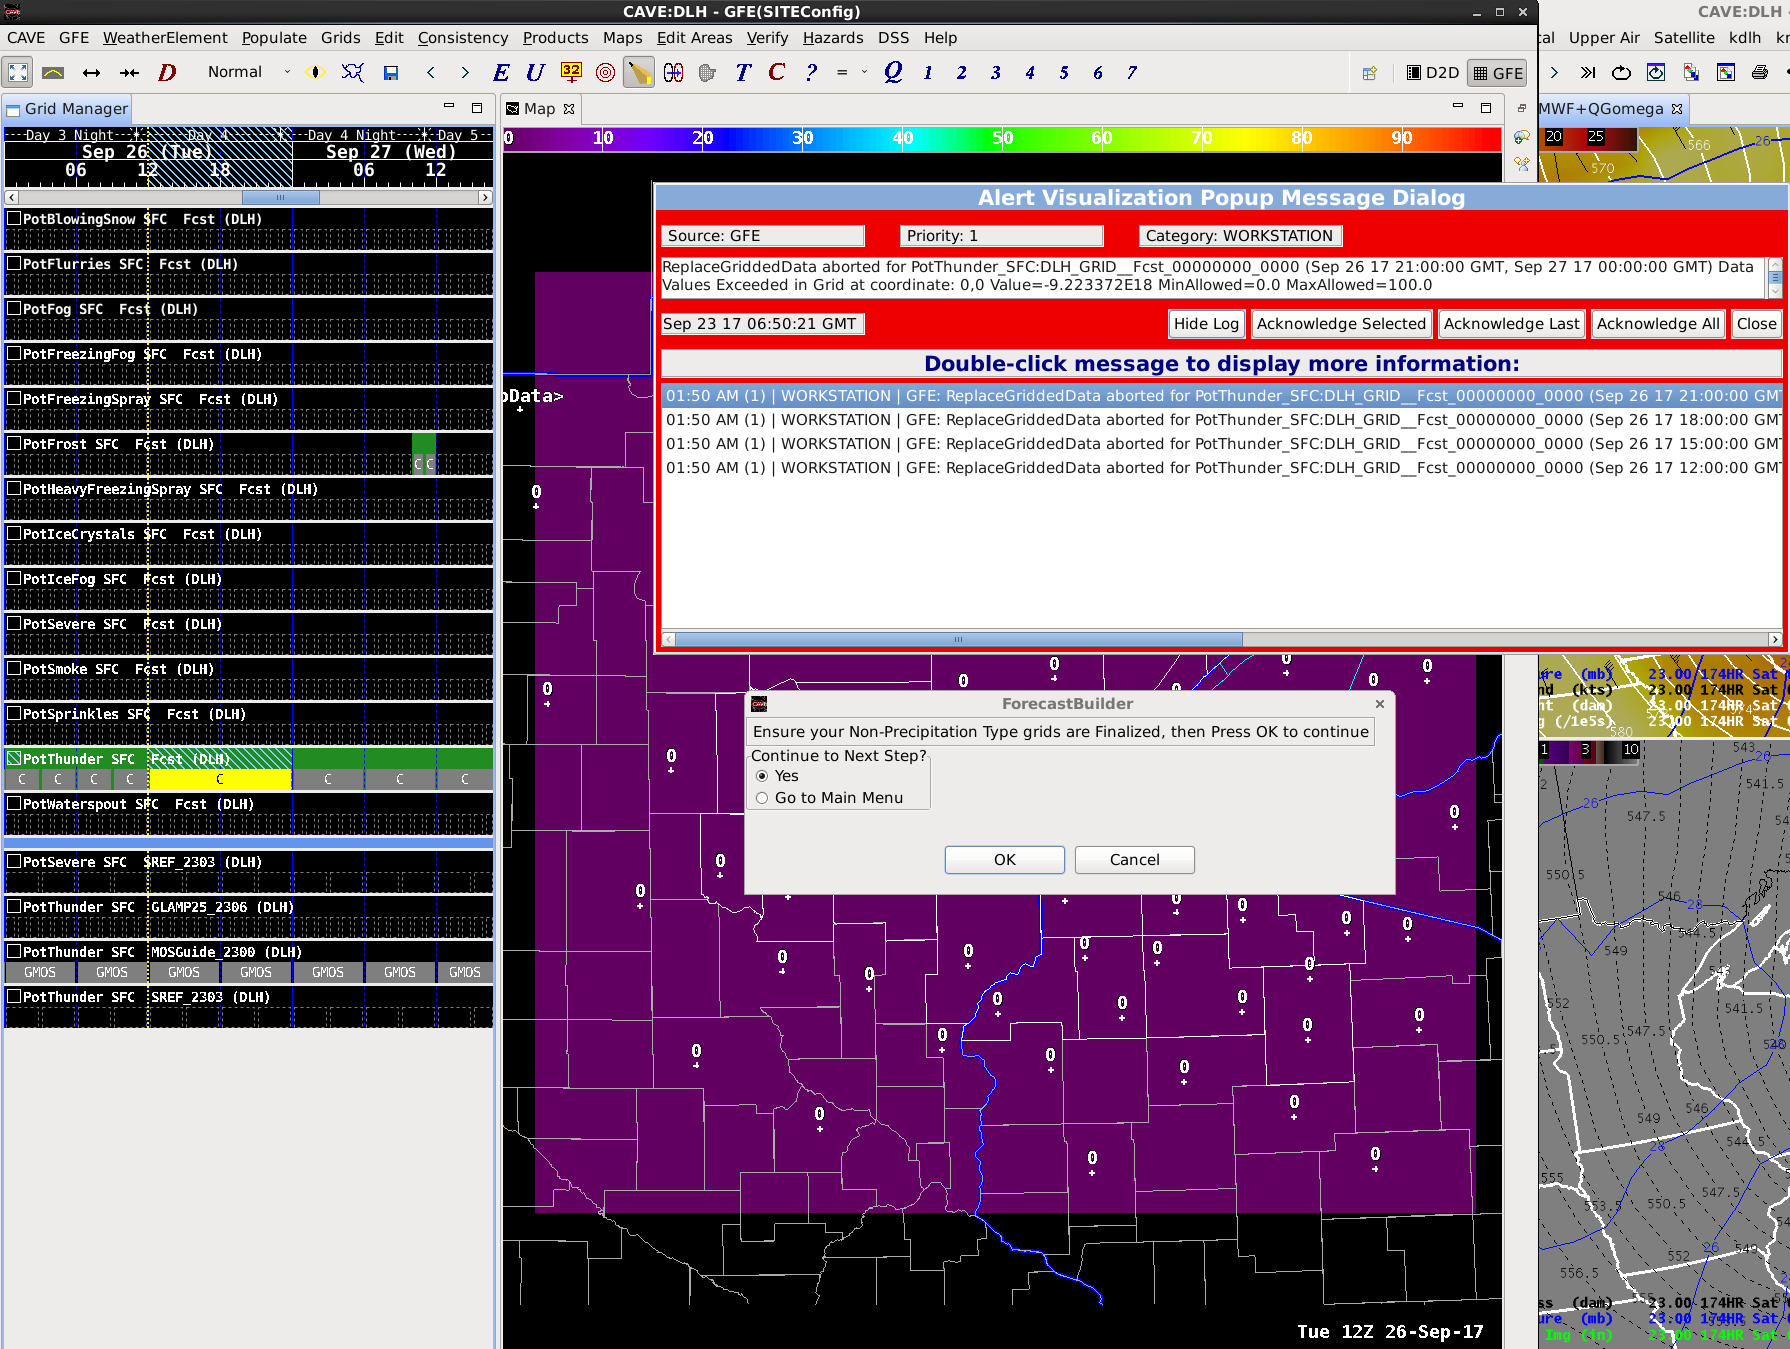The image size is (1790, 1349).
Task: Click the red italic C toolbar icon
Action: click(x=776, y=73)
